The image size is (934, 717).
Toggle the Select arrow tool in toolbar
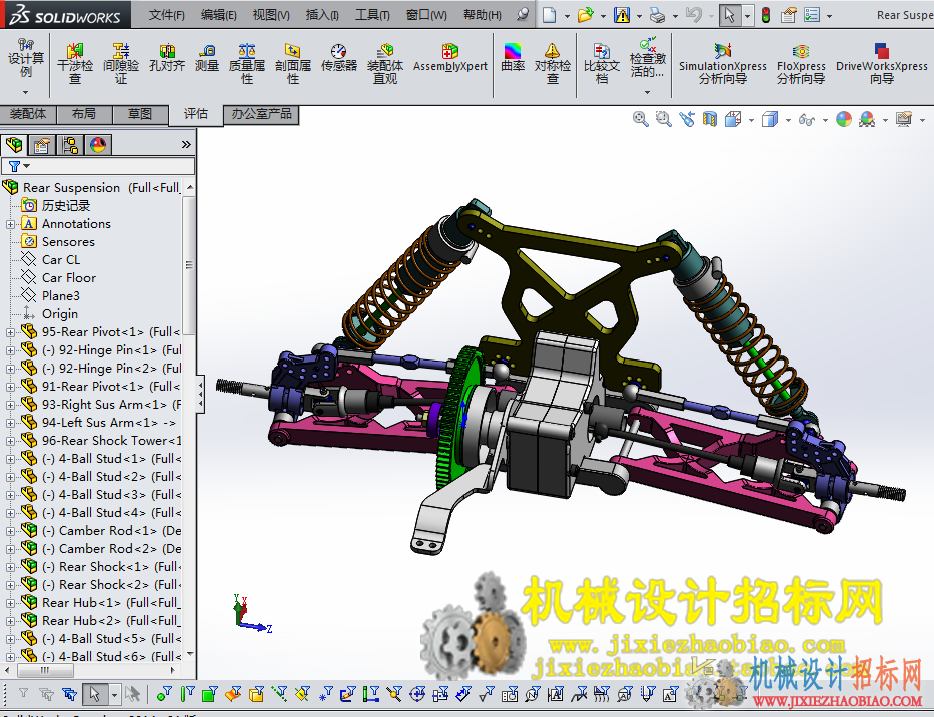coord(729,15)
